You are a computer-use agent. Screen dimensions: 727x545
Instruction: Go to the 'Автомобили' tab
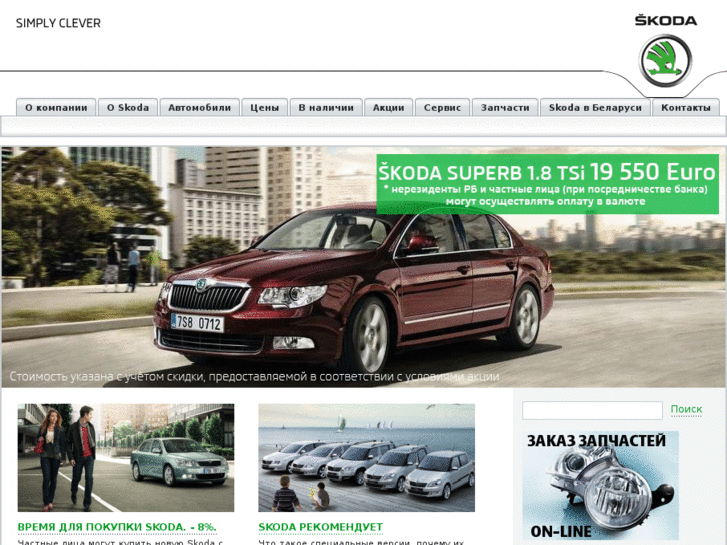pyautogui.click(x=199, y=107)
